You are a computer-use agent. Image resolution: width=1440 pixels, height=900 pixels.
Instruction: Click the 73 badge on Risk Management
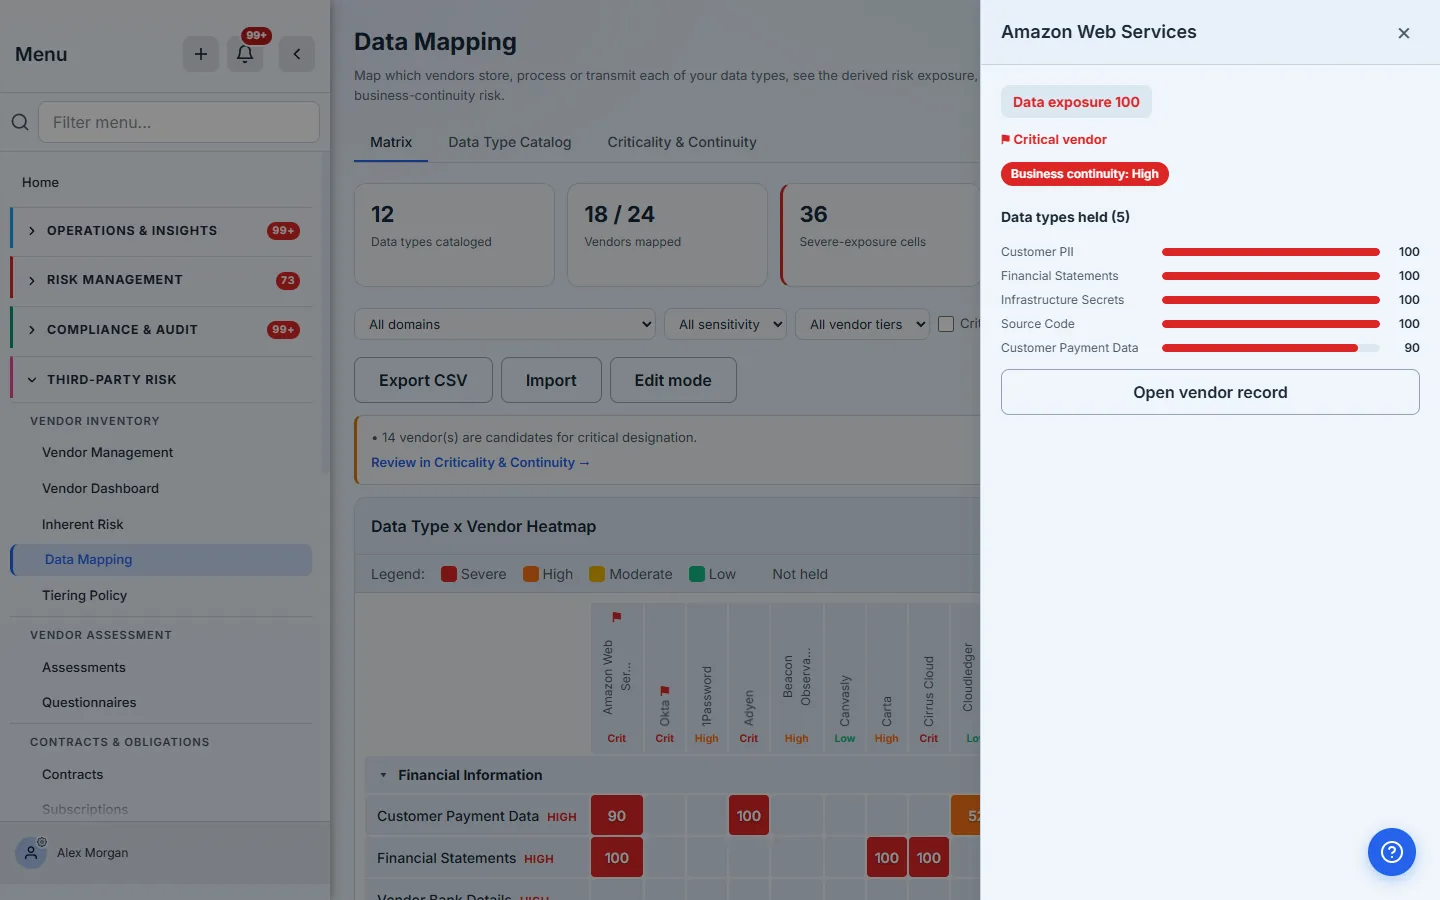click(288, 280)
